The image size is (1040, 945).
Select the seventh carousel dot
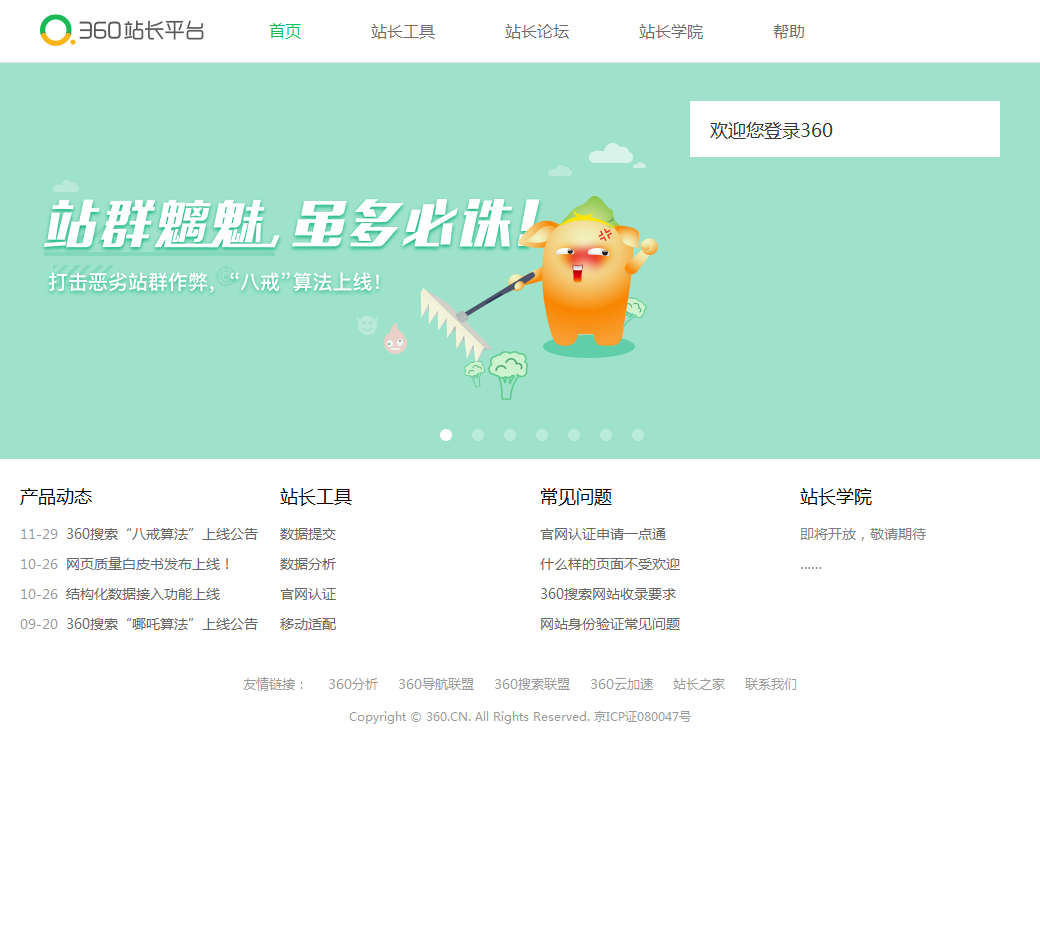click(x=638, y=435)
